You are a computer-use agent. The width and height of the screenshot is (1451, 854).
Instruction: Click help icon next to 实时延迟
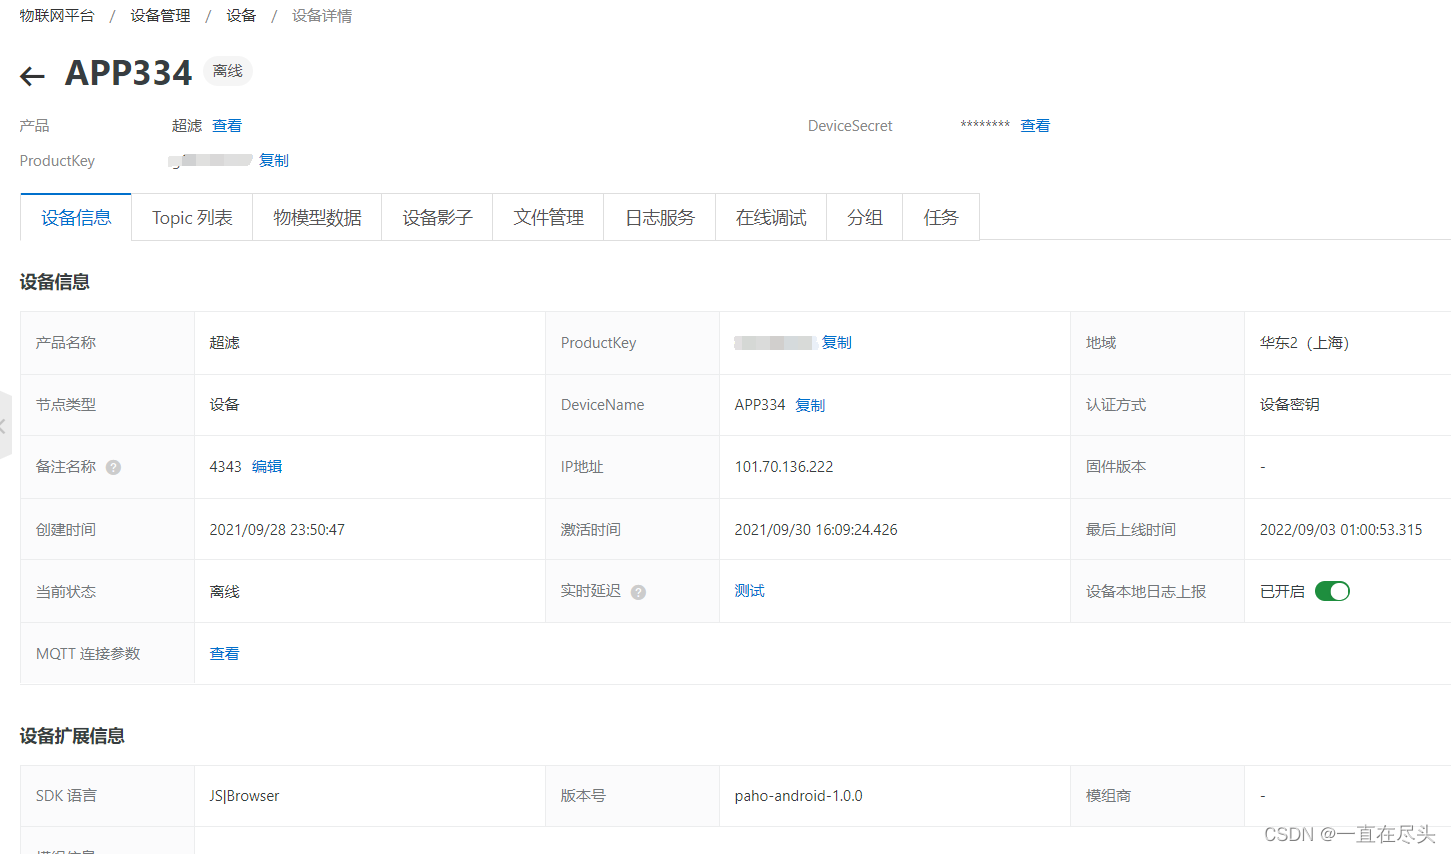click(x=638, y=592)
